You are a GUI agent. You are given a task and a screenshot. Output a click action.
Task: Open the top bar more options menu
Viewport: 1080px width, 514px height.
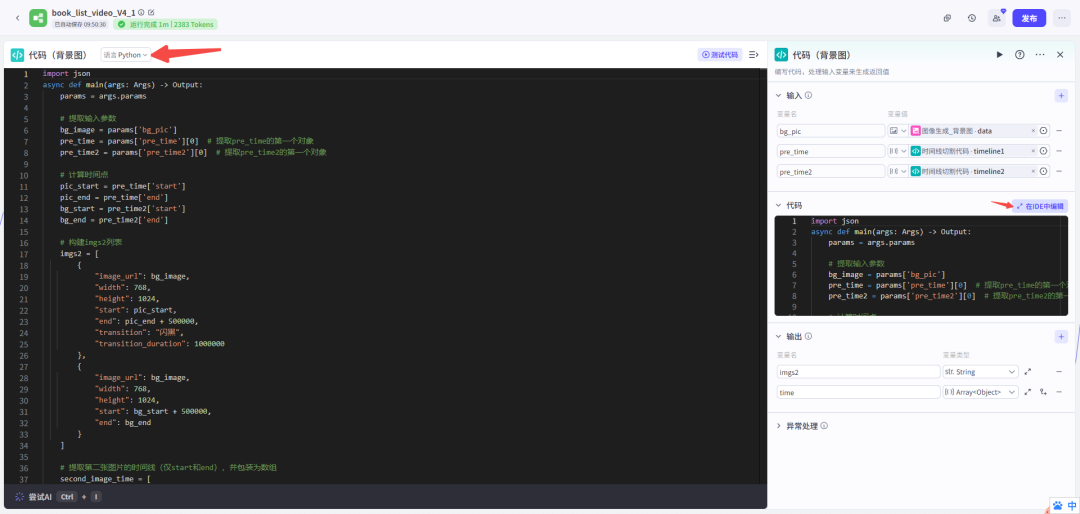point(1062,19)
